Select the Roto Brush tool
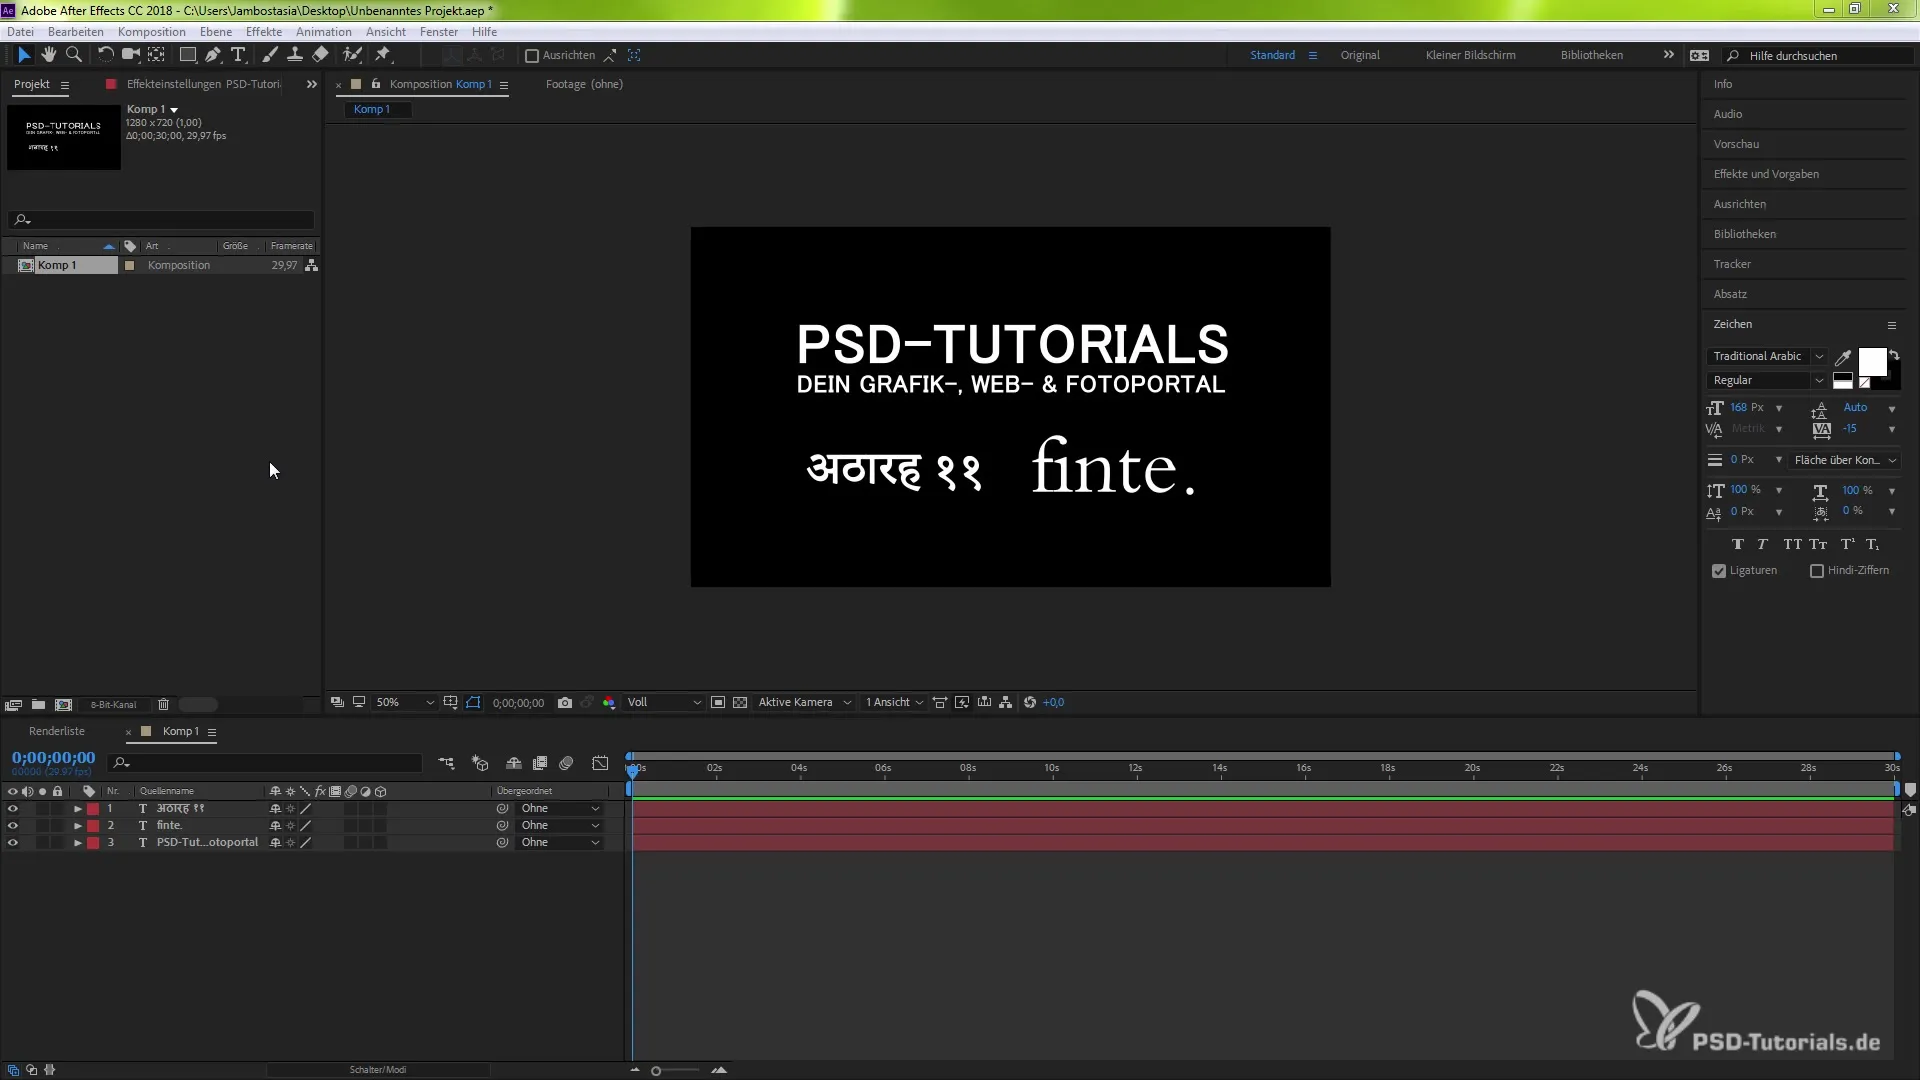Viewport: 1920px width, 1080px height. pyautogui.click(x=352, y=55)
